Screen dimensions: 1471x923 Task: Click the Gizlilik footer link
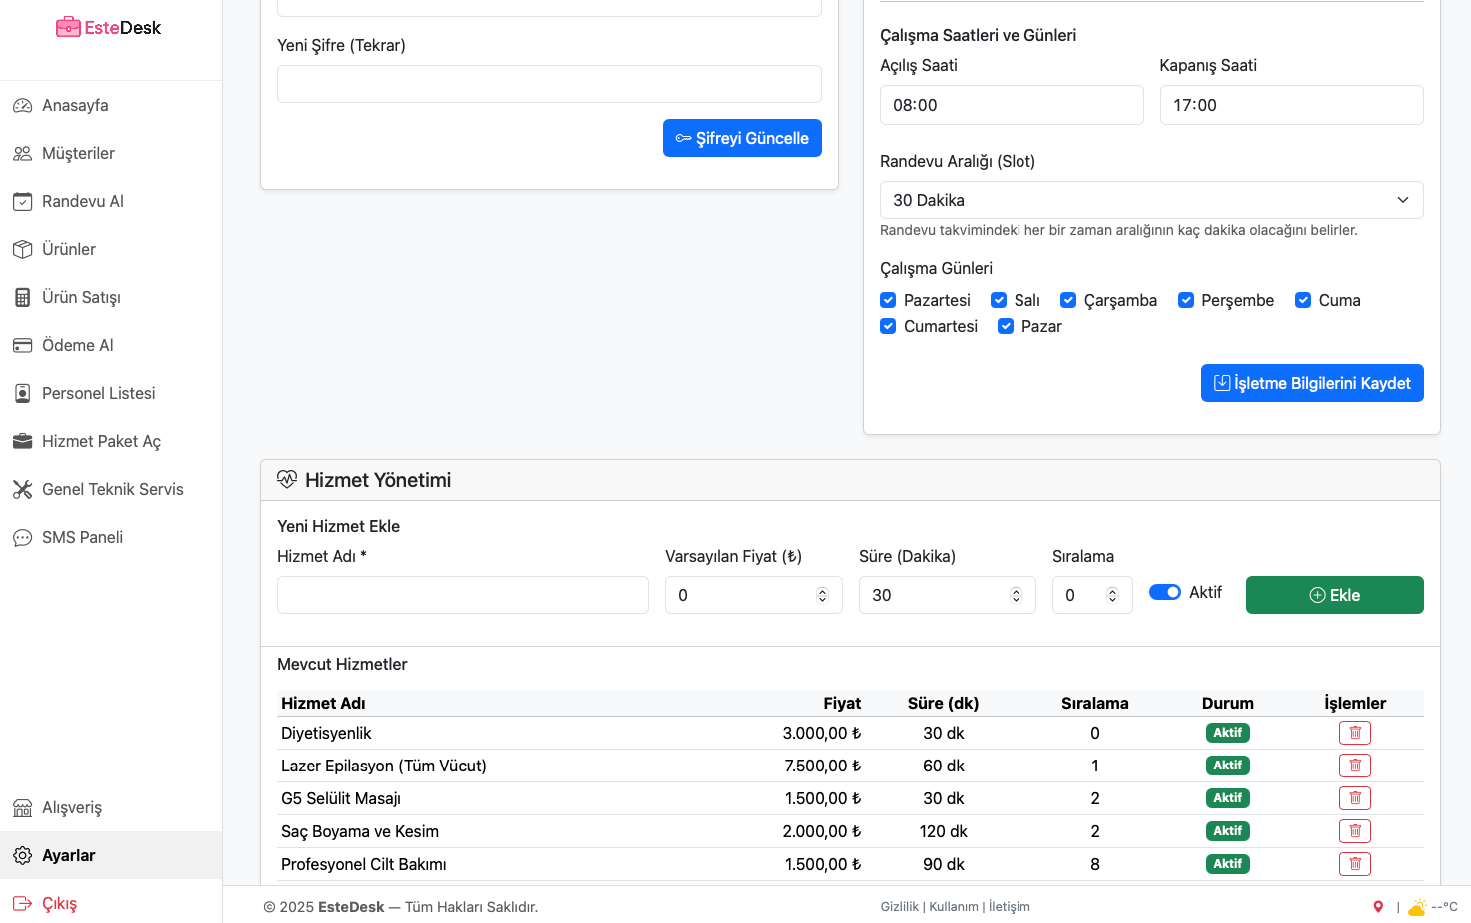tap(899, 907)
